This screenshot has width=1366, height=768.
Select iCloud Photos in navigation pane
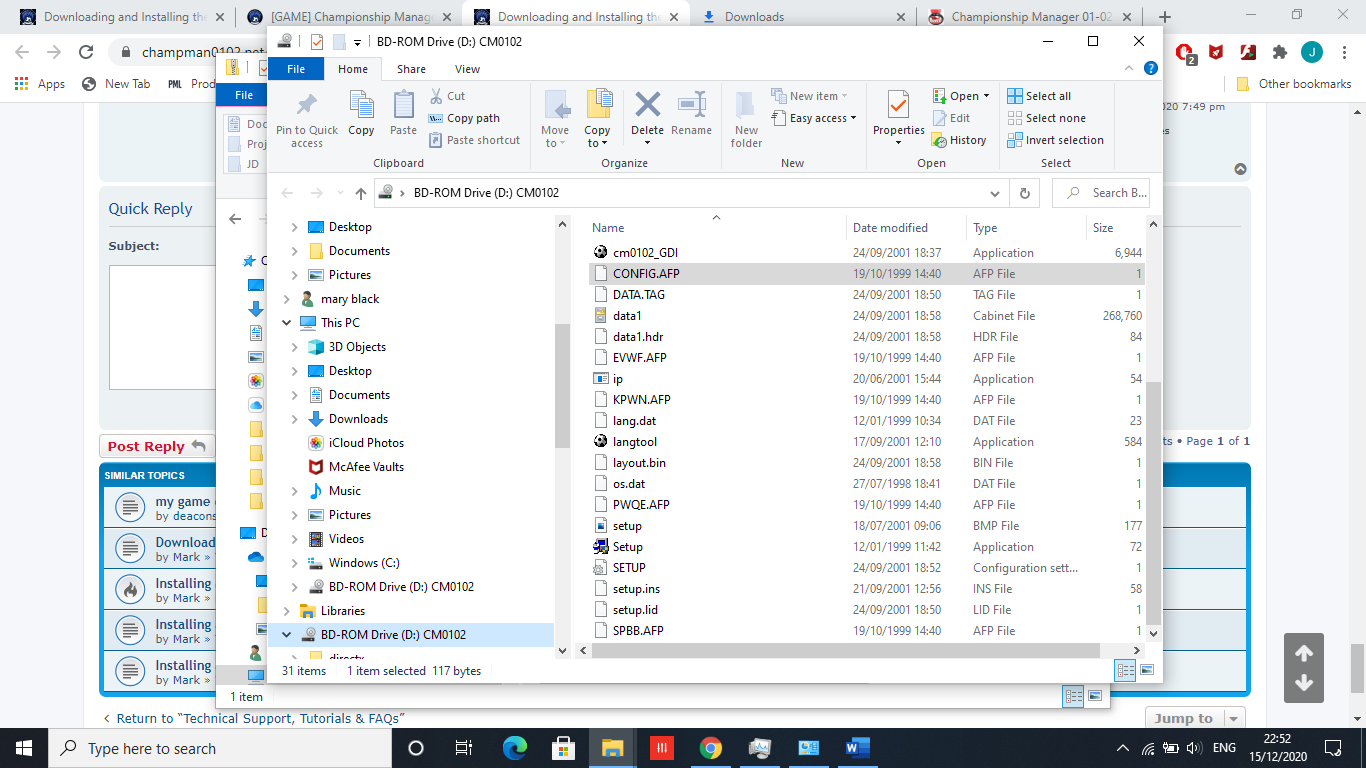coord(366,443)
